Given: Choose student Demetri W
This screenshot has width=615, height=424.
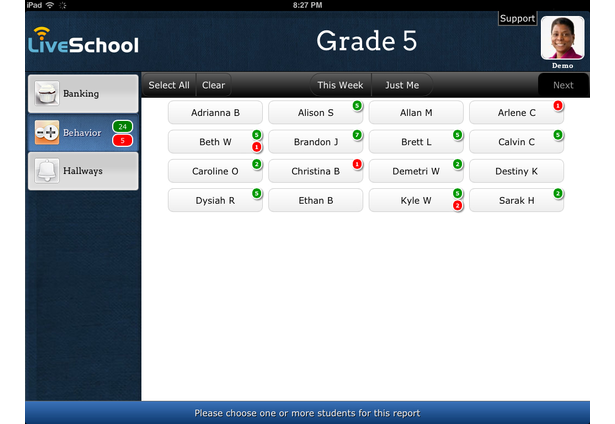Looking at the screenshot, I should (x=416, y=171).
